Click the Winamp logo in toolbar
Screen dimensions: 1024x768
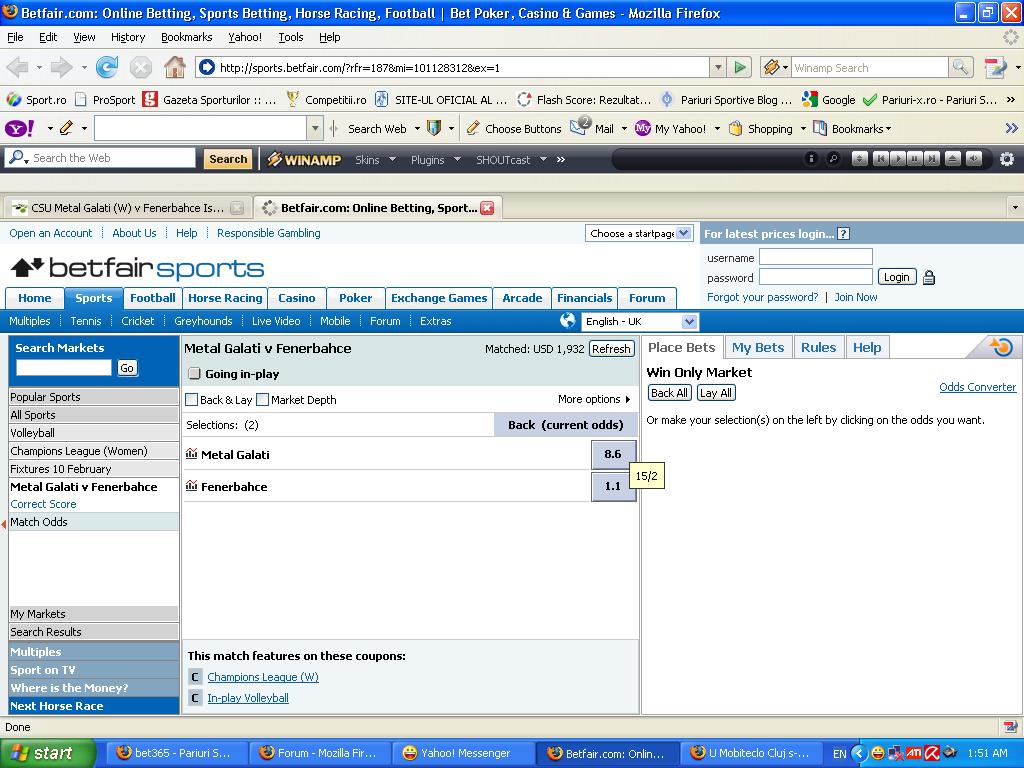pos(304,159)
